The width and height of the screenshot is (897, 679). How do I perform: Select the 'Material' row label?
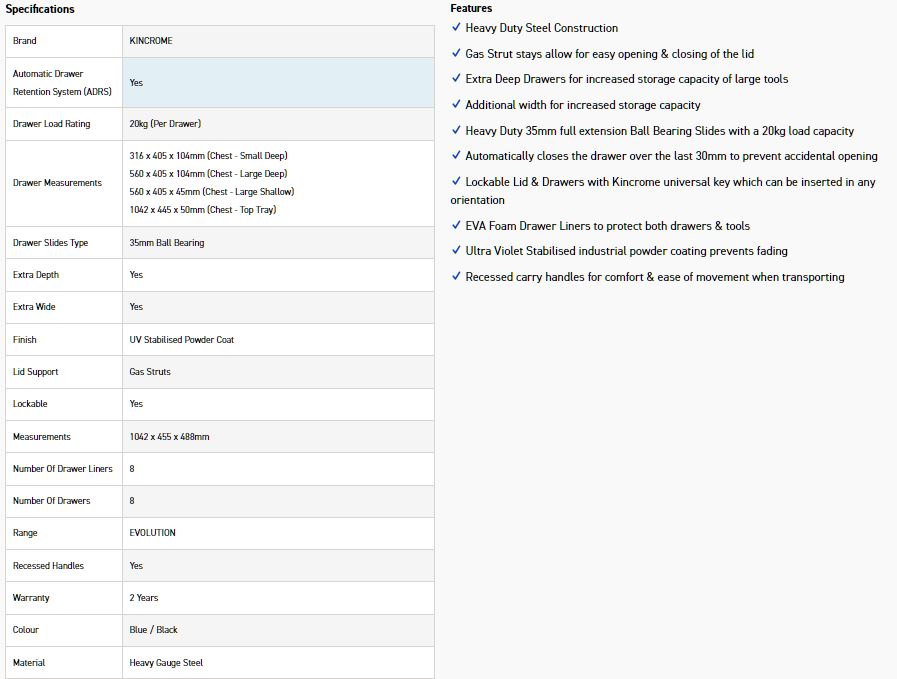(x=29, y=662)
